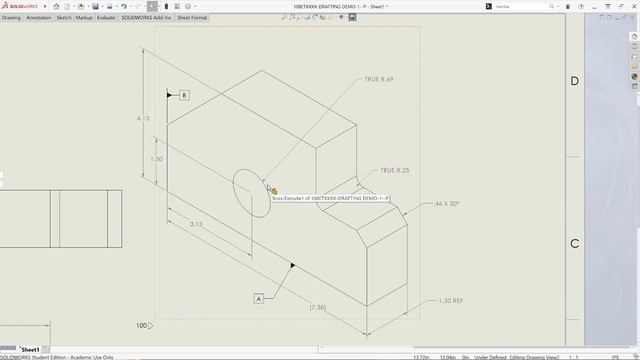Image resolution: width=640 pixels, height=360 pixels.
Task: Open Custom Properties in task pane
Action: tap(634, 86)
